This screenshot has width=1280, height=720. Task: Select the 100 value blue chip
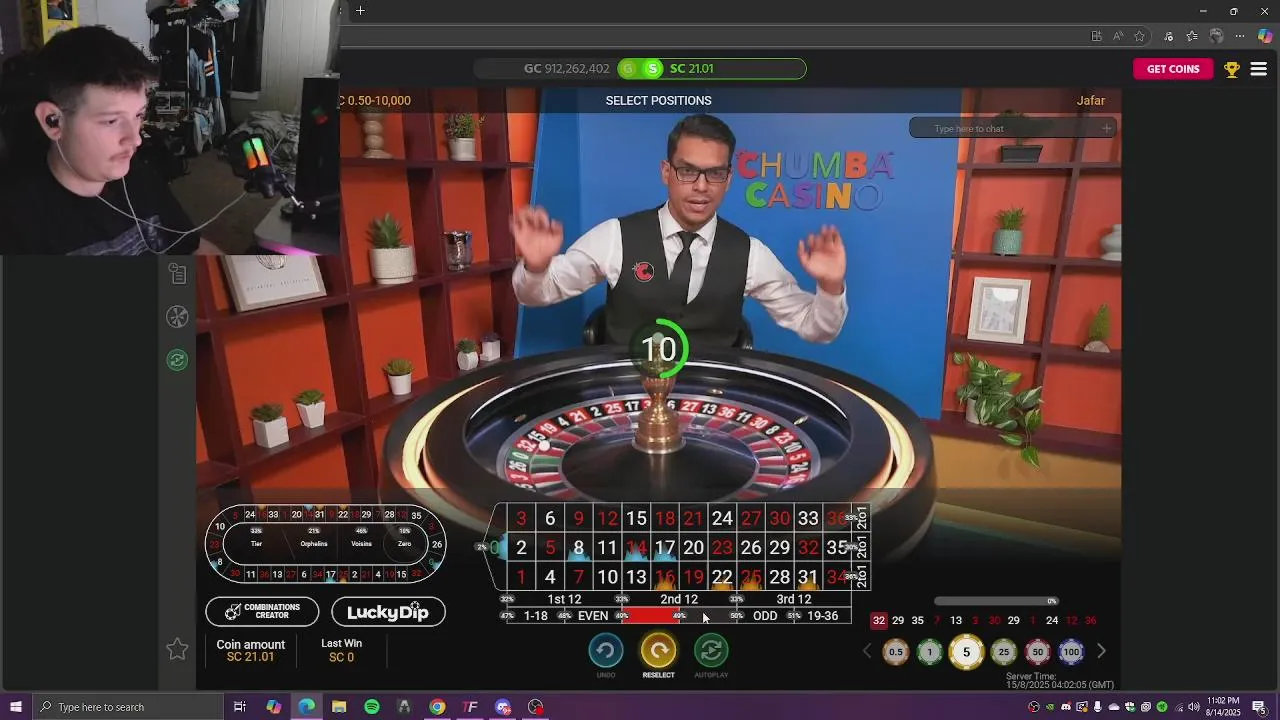[x=1072, y=652]
